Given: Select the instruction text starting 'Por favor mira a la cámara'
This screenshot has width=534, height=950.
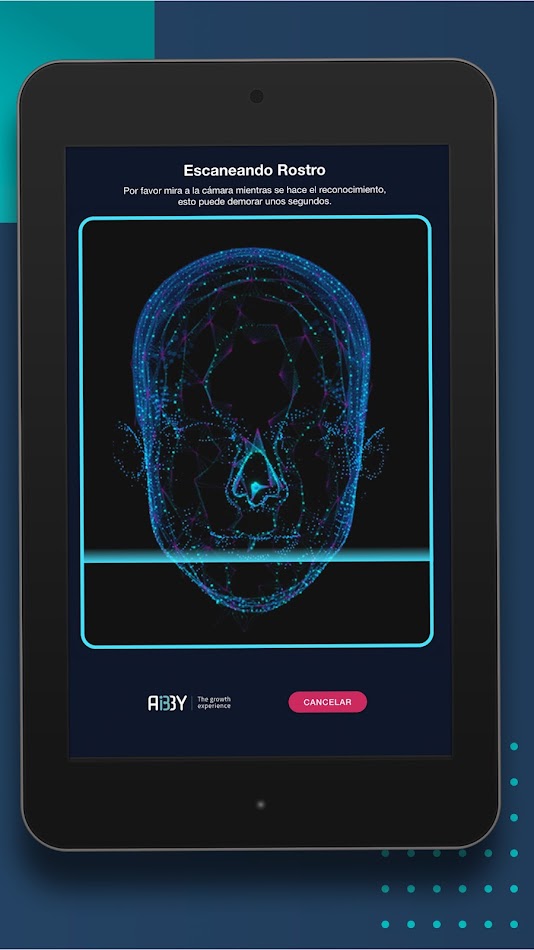Looking at the screenshot, I should point(255,196).
